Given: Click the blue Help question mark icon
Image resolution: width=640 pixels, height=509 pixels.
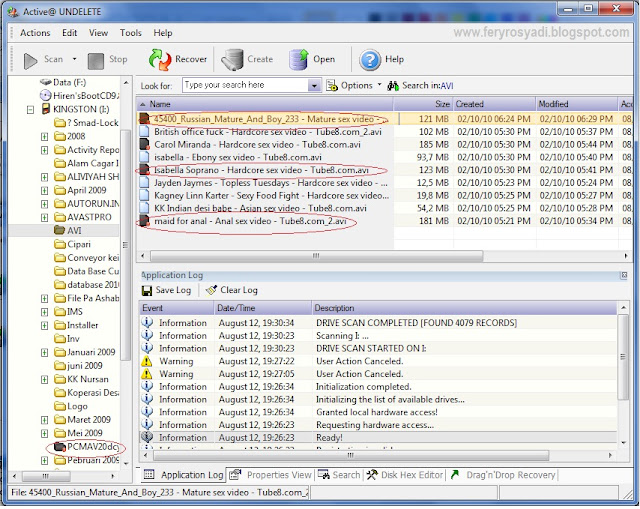Looking at the screenshot, I should click(x=370, y=60).
